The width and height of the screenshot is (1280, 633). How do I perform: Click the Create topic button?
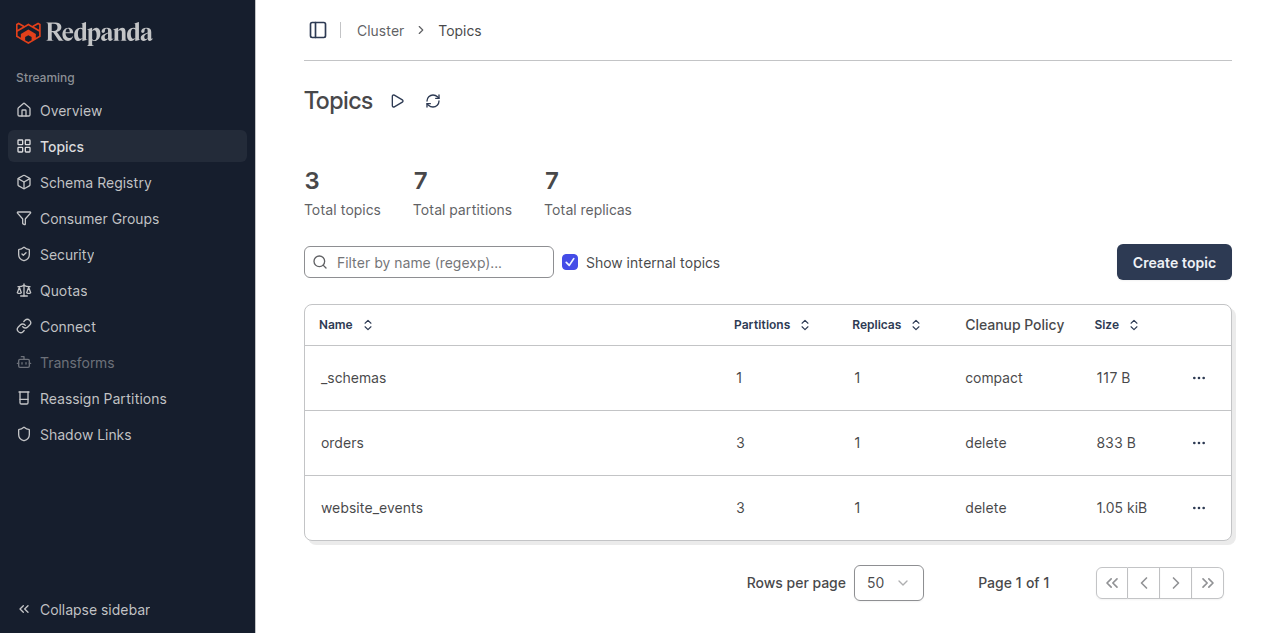coord(1174,262)
